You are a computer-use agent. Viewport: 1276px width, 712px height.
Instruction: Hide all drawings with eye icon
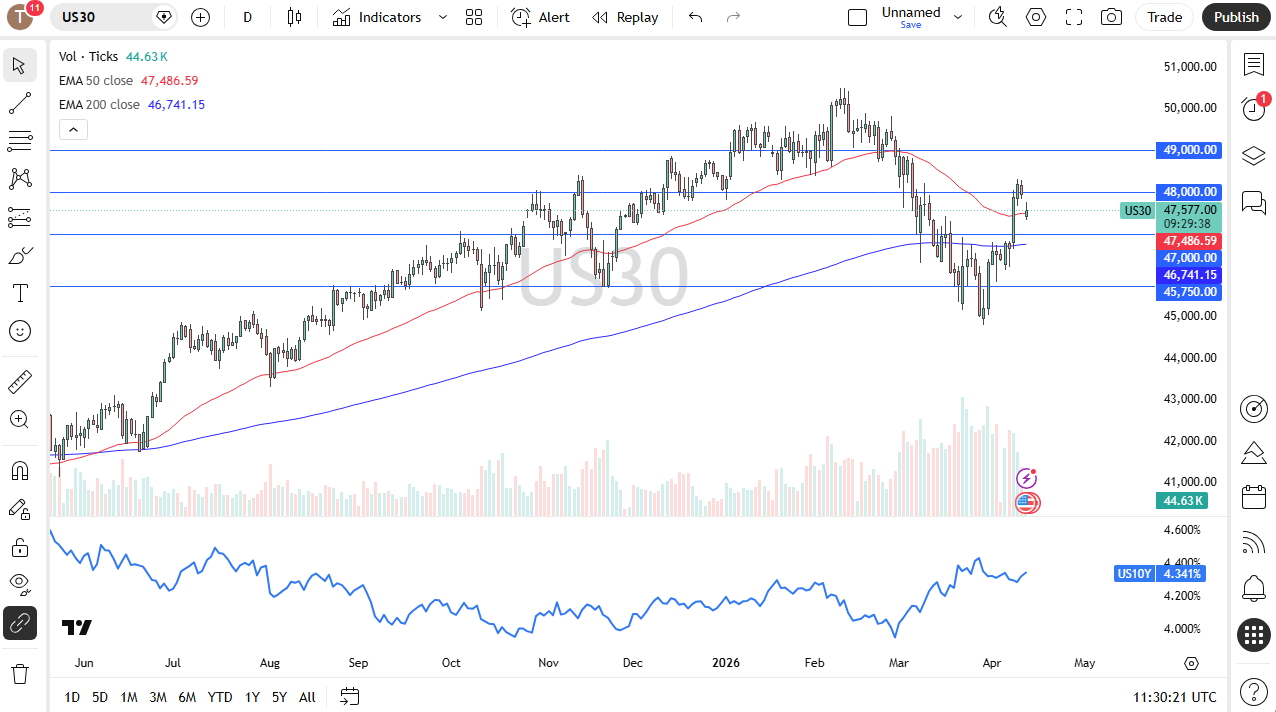click(x=19, y=583)
